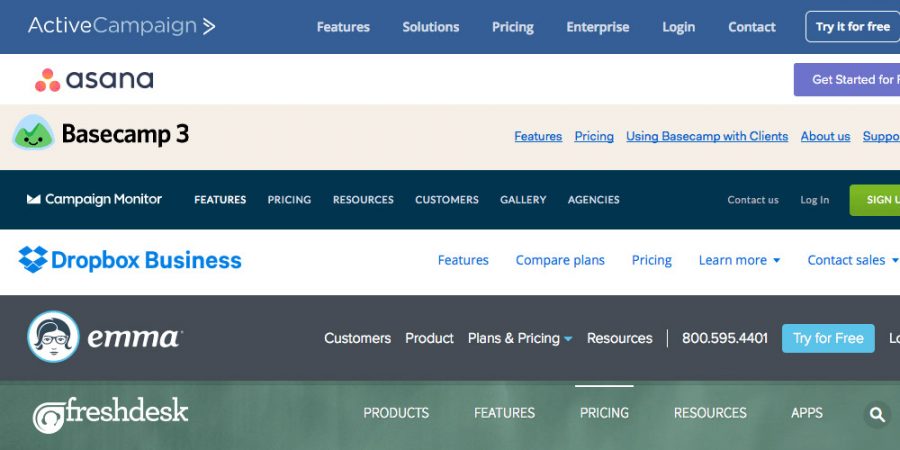Open Freshdesk PRODUCTS menu
900x450 pixels.
[x=396, y=413]
